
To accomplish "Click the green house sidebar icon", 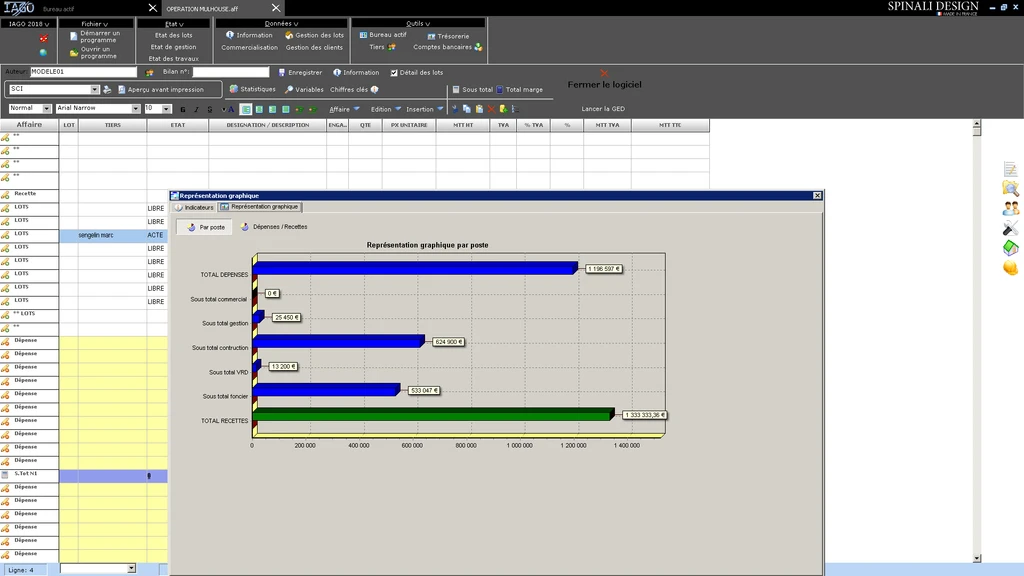I will [x=1010, y=248].
